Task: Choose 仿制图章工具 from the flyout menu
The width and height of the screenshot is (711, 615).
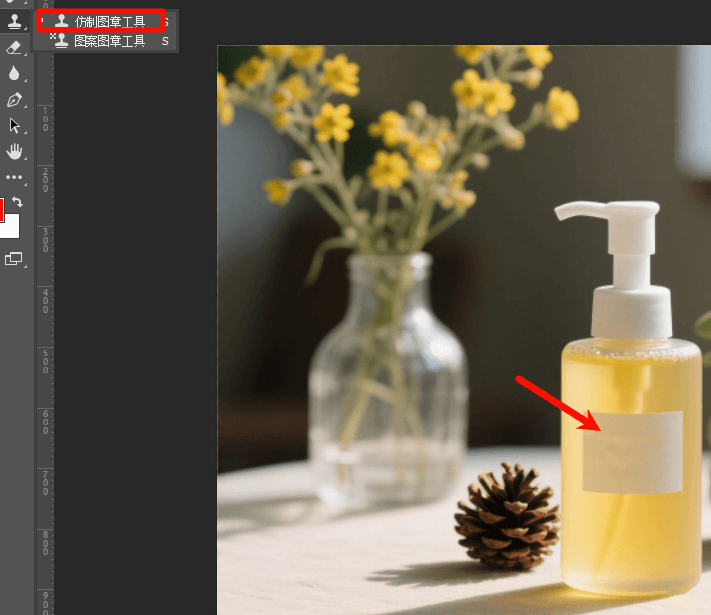Action: [109, 21]
